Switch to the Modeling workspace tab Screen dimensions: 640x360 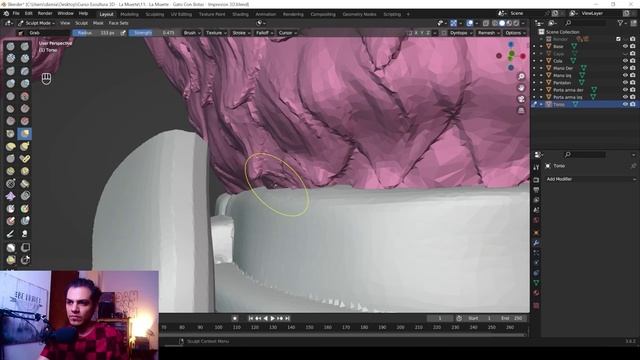tap(129, 14)
